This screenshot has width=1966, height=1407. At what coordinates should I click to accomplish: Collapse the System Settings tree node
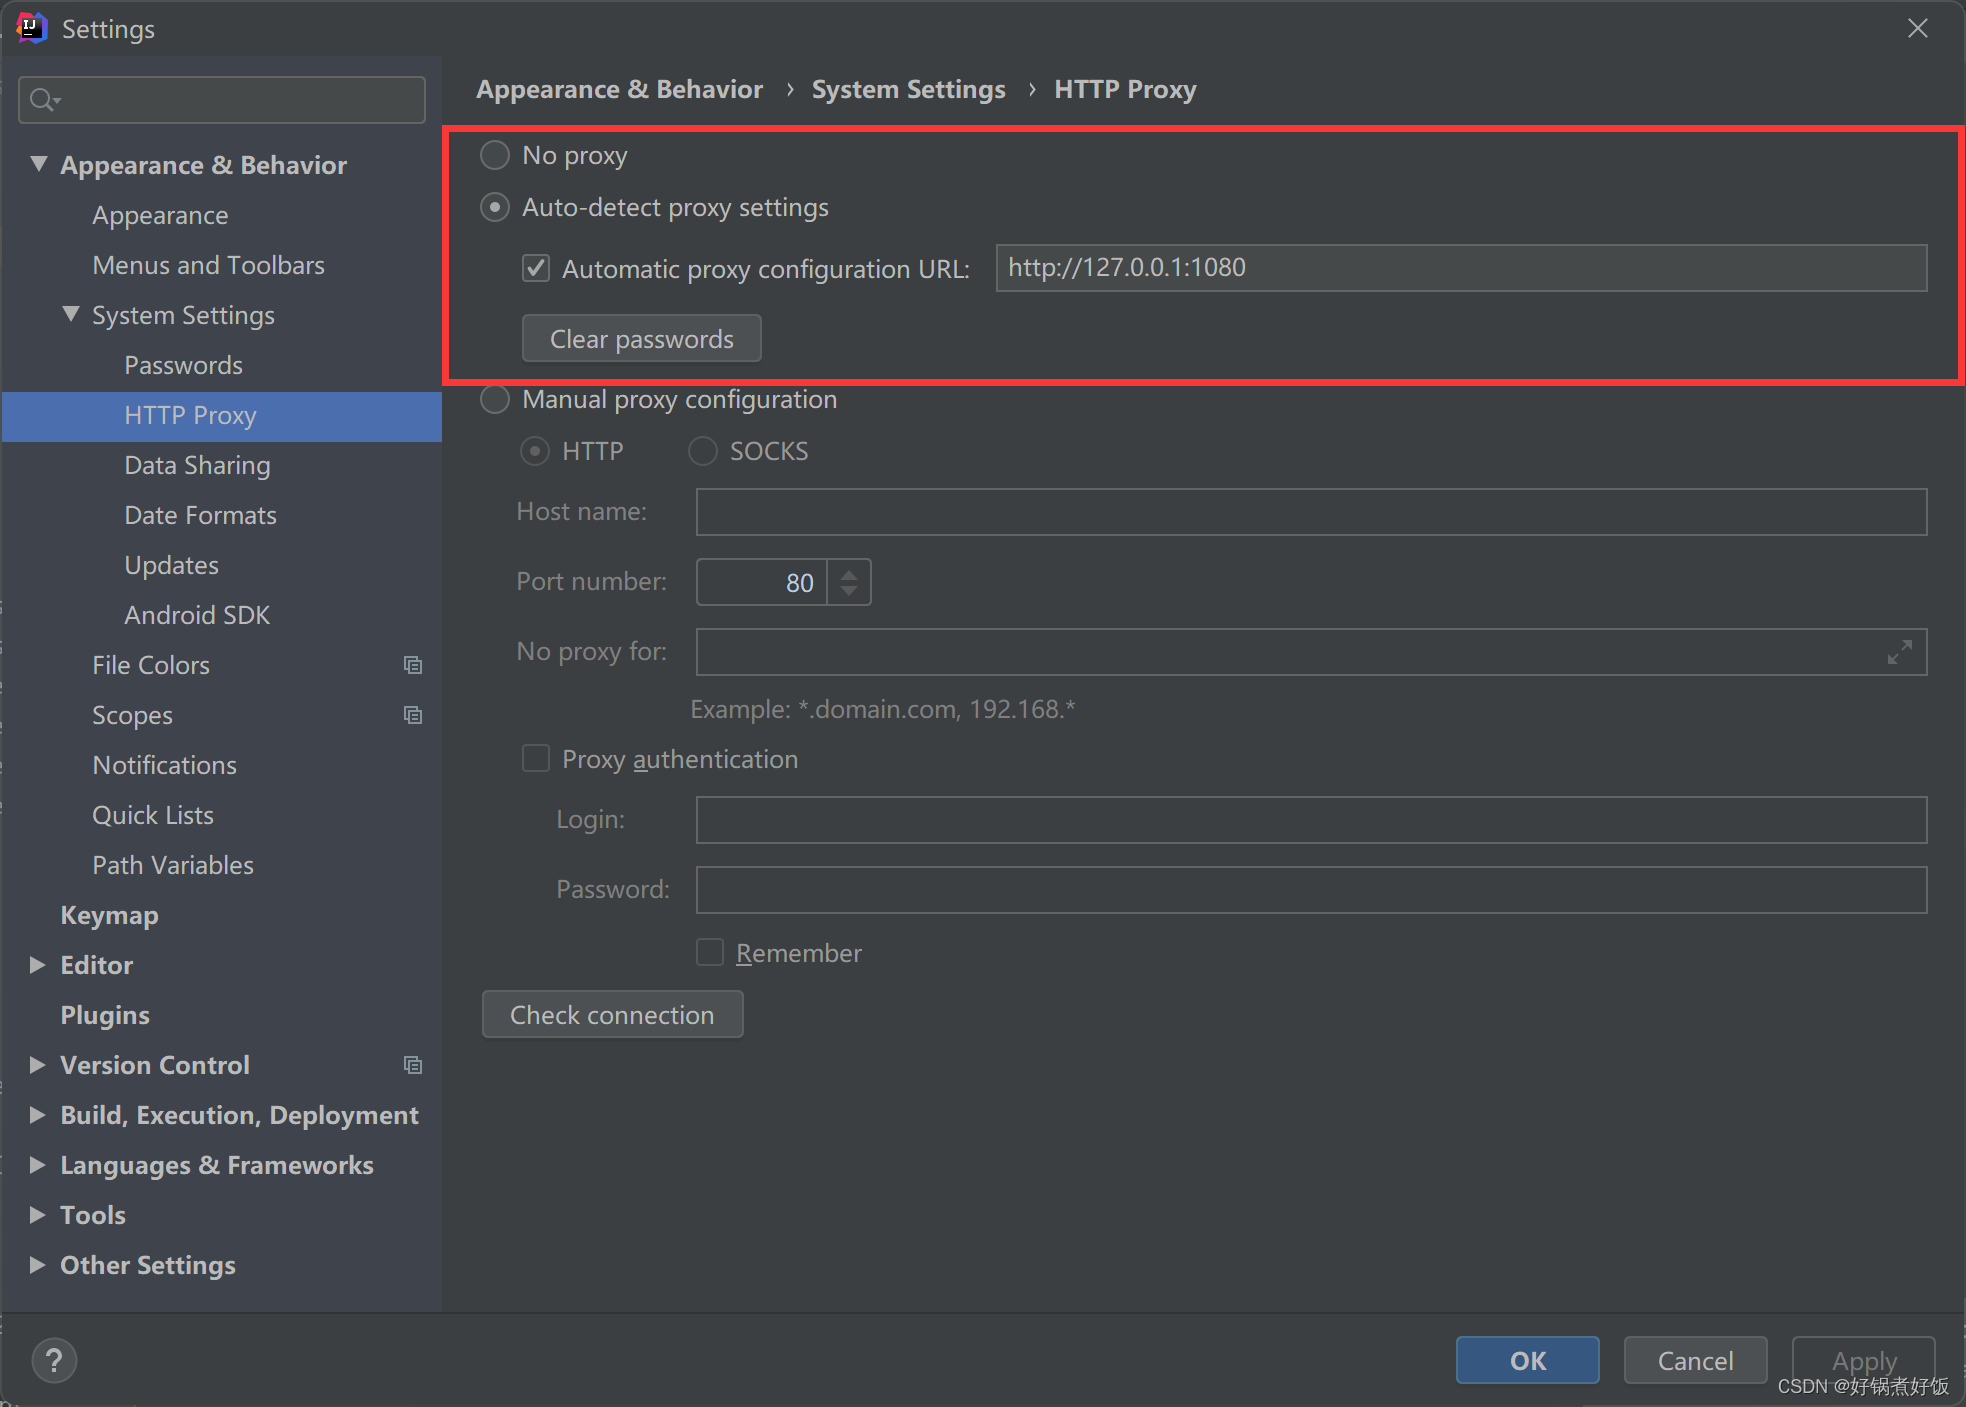[x=70, y=314]
